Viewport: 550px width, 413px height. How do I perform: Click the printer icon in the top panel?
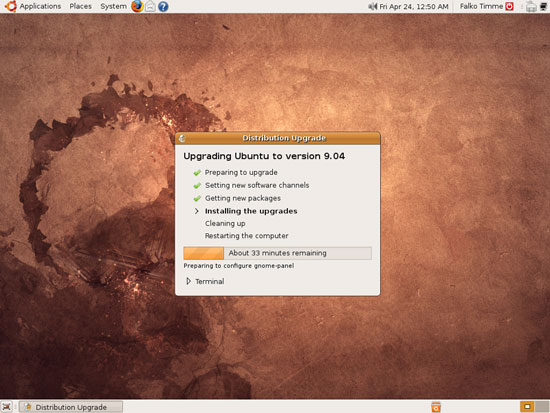(x=531, y=6)
